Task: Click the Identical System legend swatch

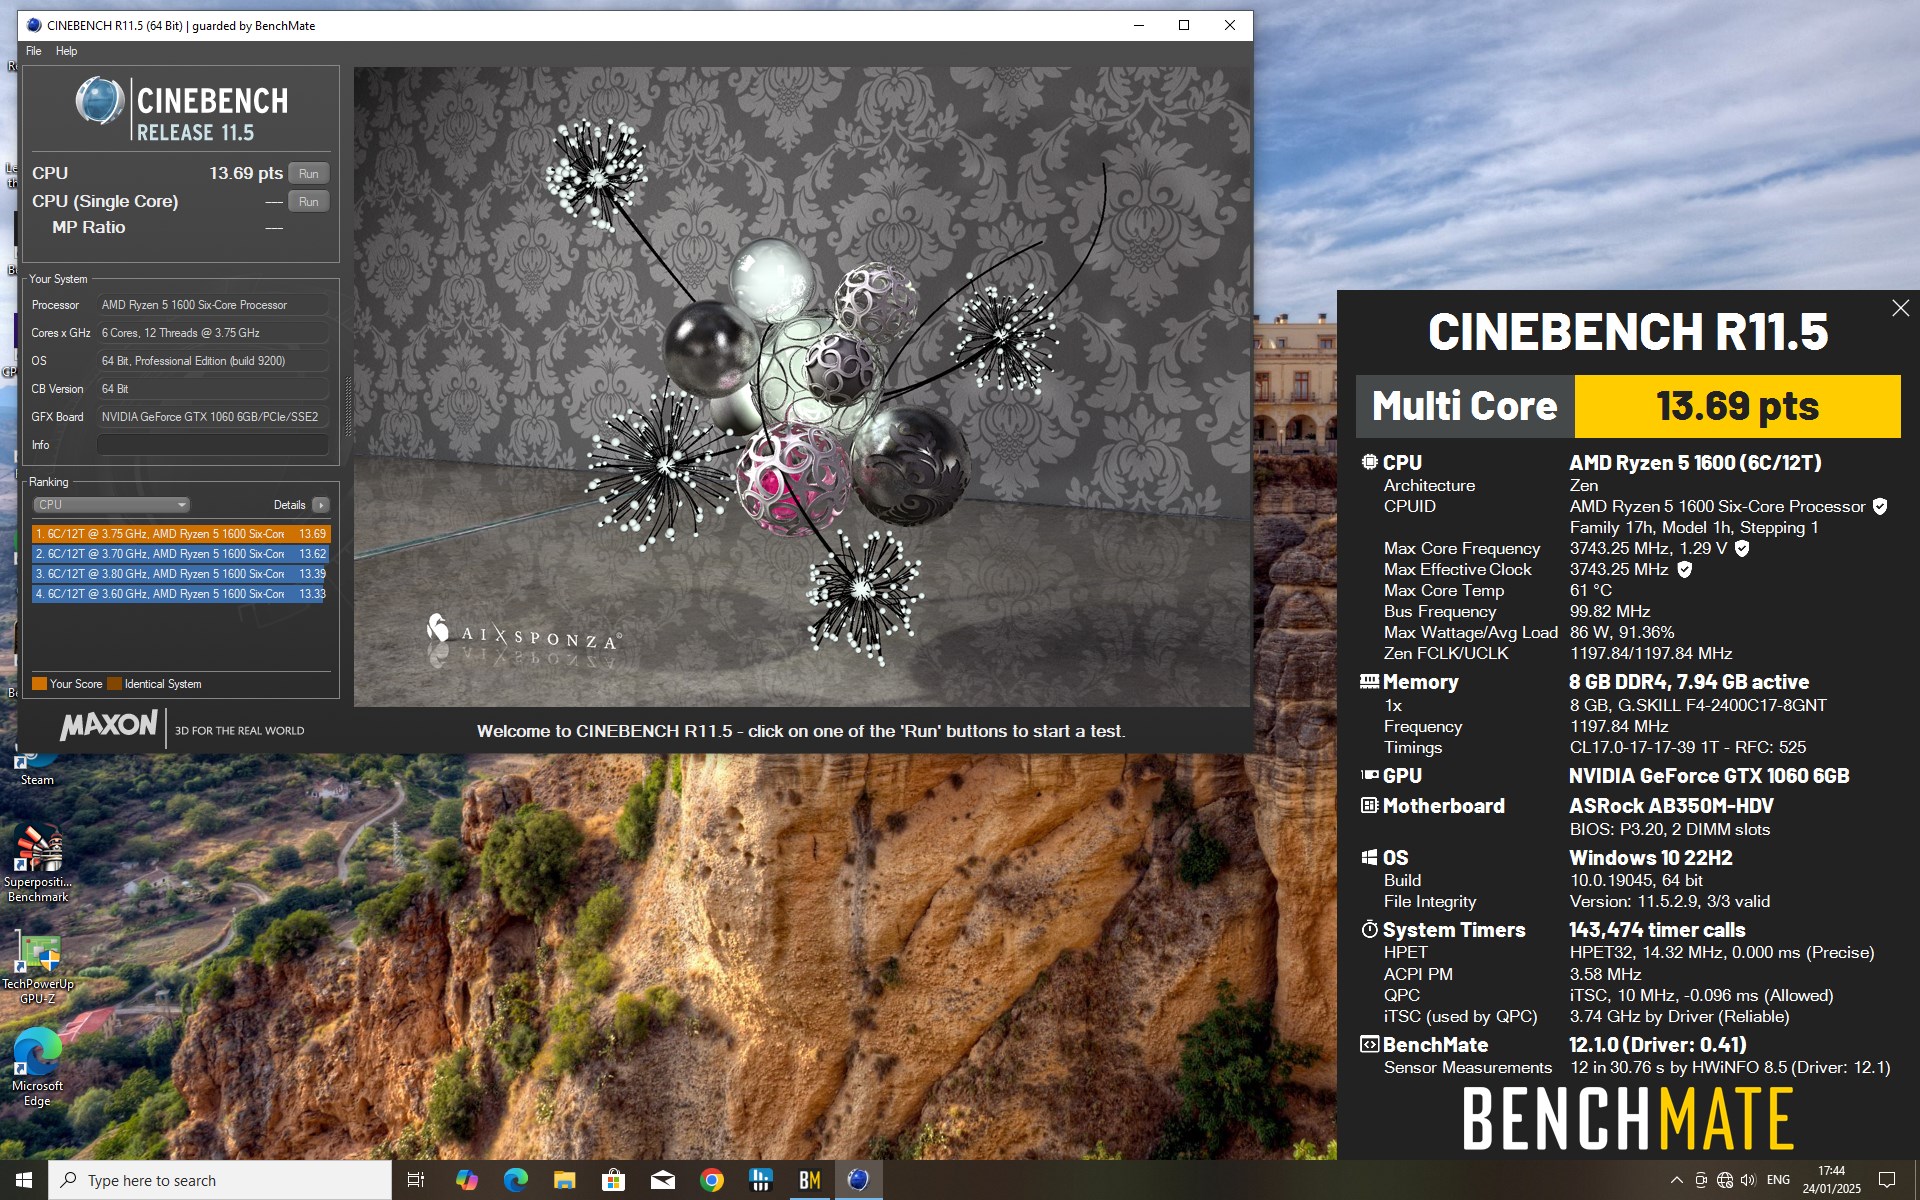Action: tap(114, 684)
